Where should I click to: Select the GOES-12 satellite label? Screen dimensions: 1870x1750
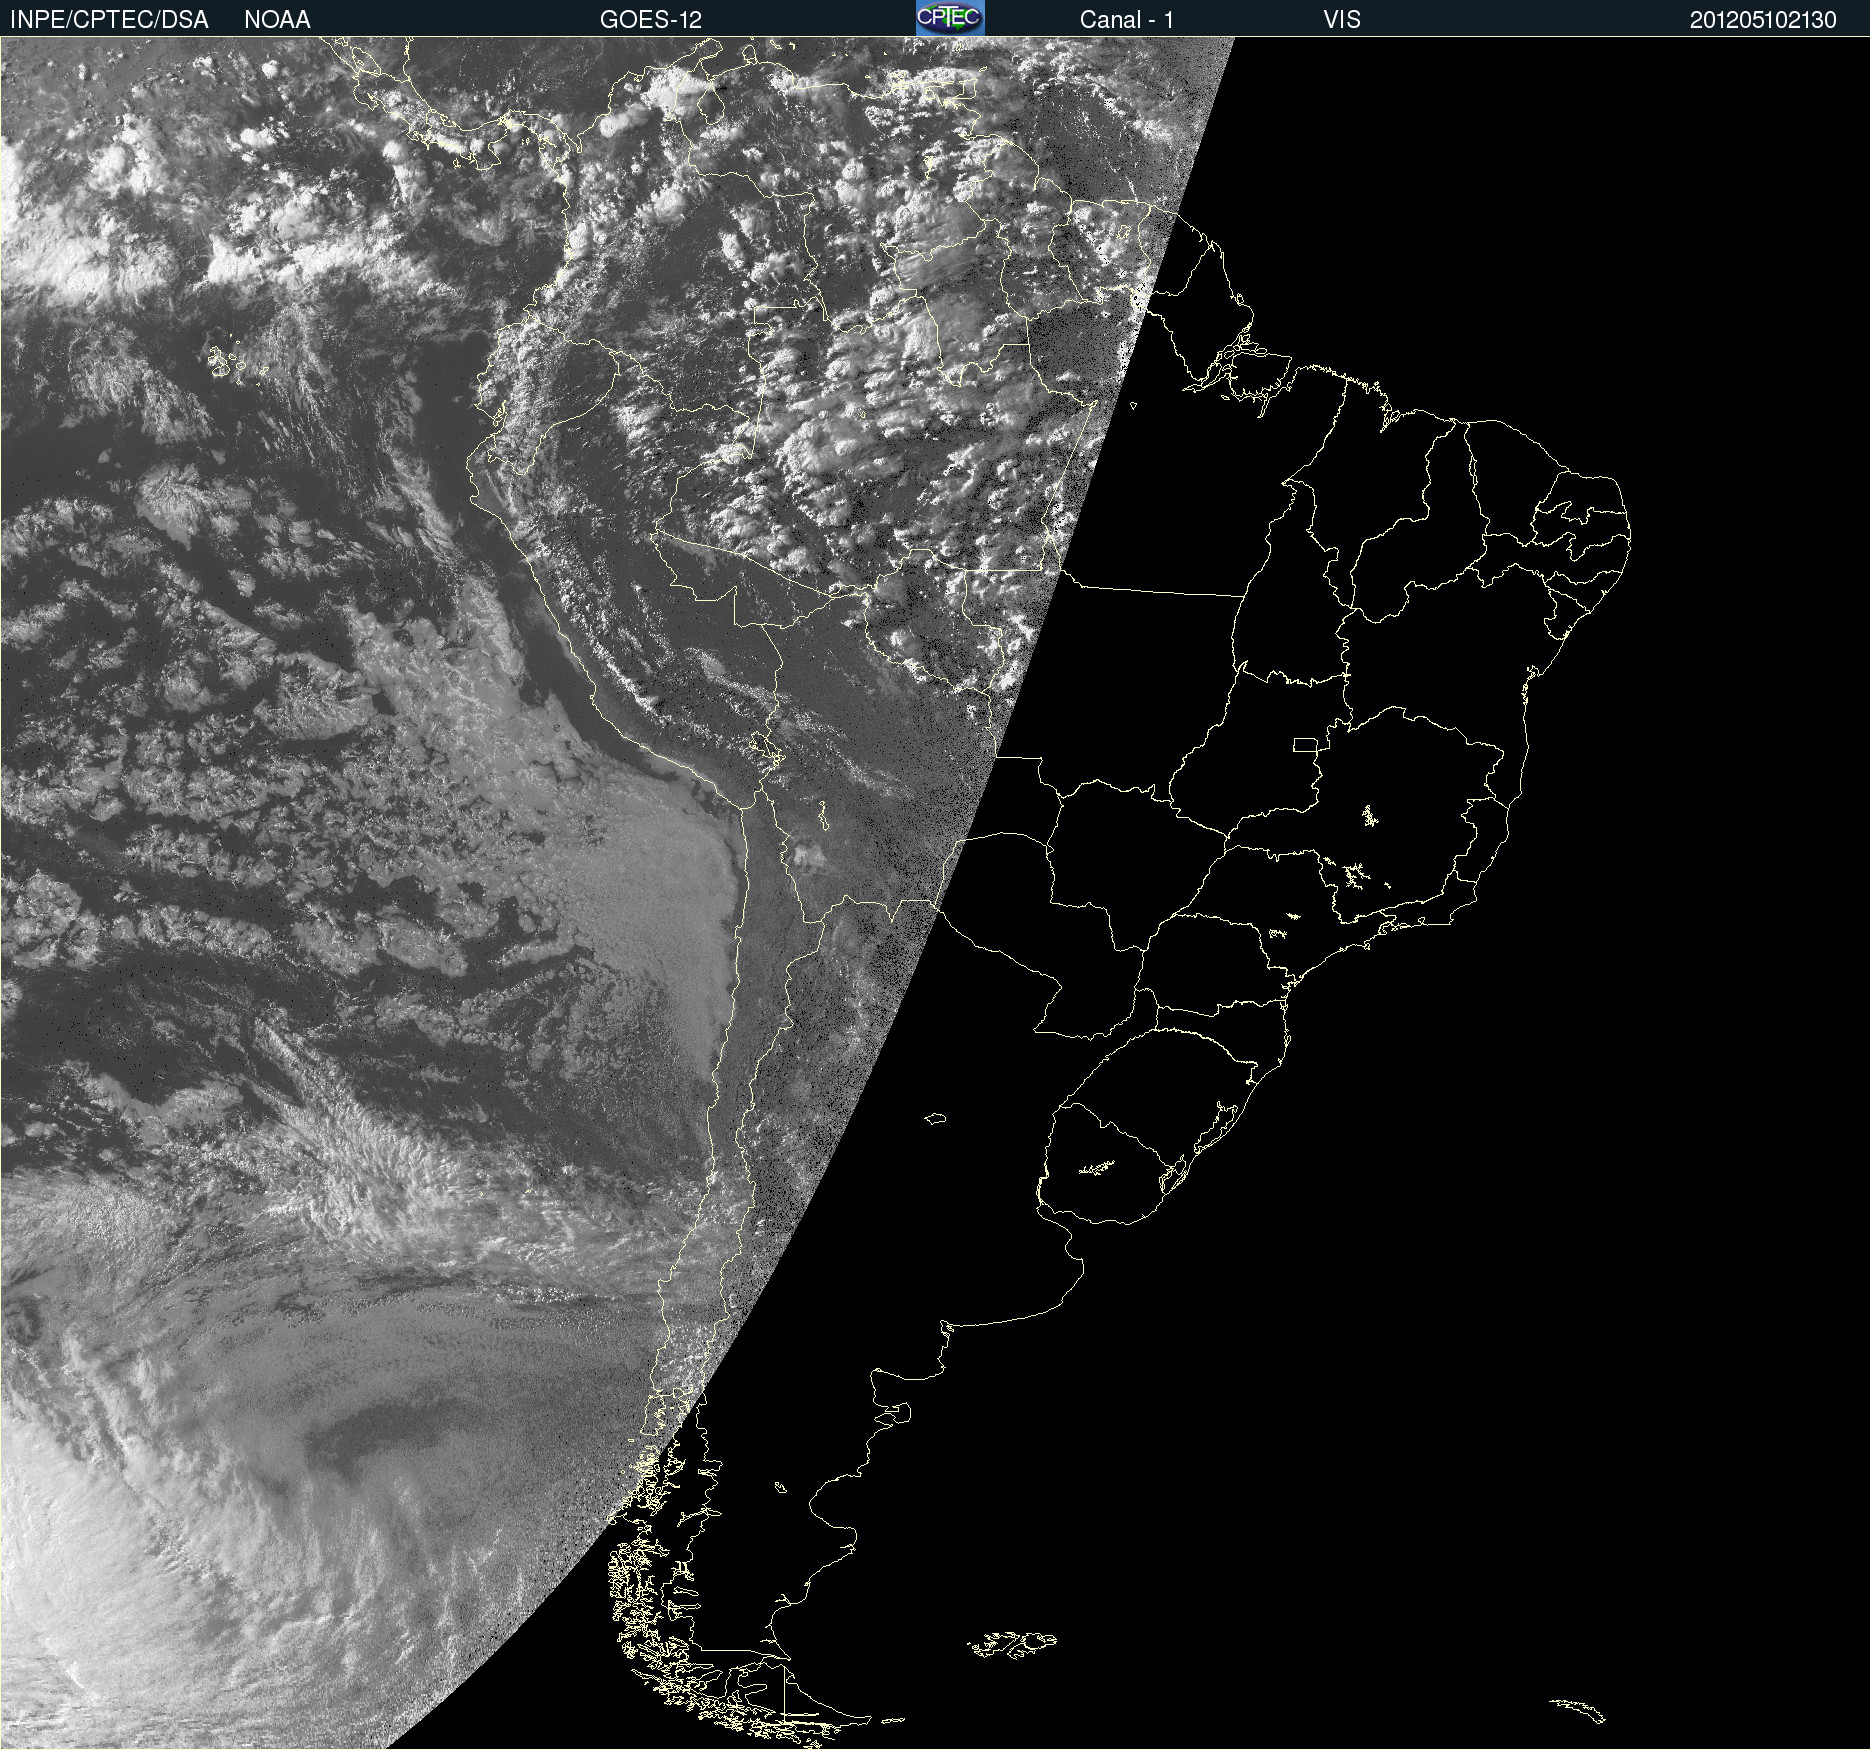coord(651,20)
